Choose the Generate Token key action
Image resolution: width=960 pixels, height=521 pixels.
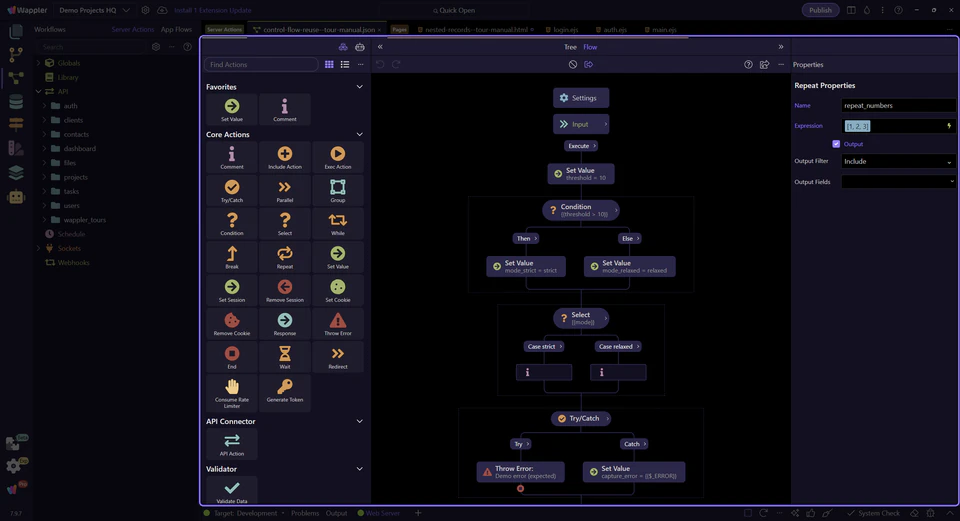285,393
